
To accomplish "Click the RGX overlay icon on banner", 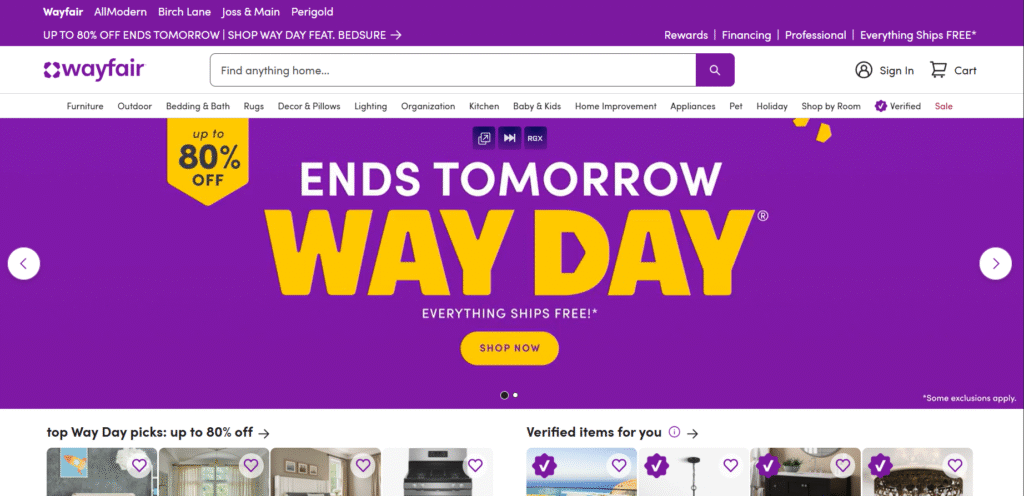I will coord(535,138).
